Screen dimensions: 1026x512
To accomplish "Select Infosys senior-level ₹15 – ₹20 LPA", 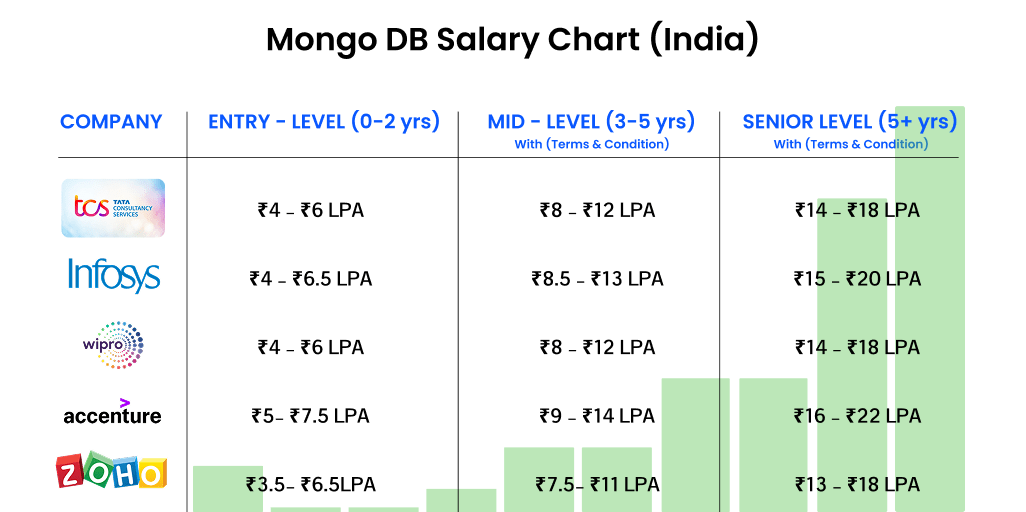I will [857, 279].
